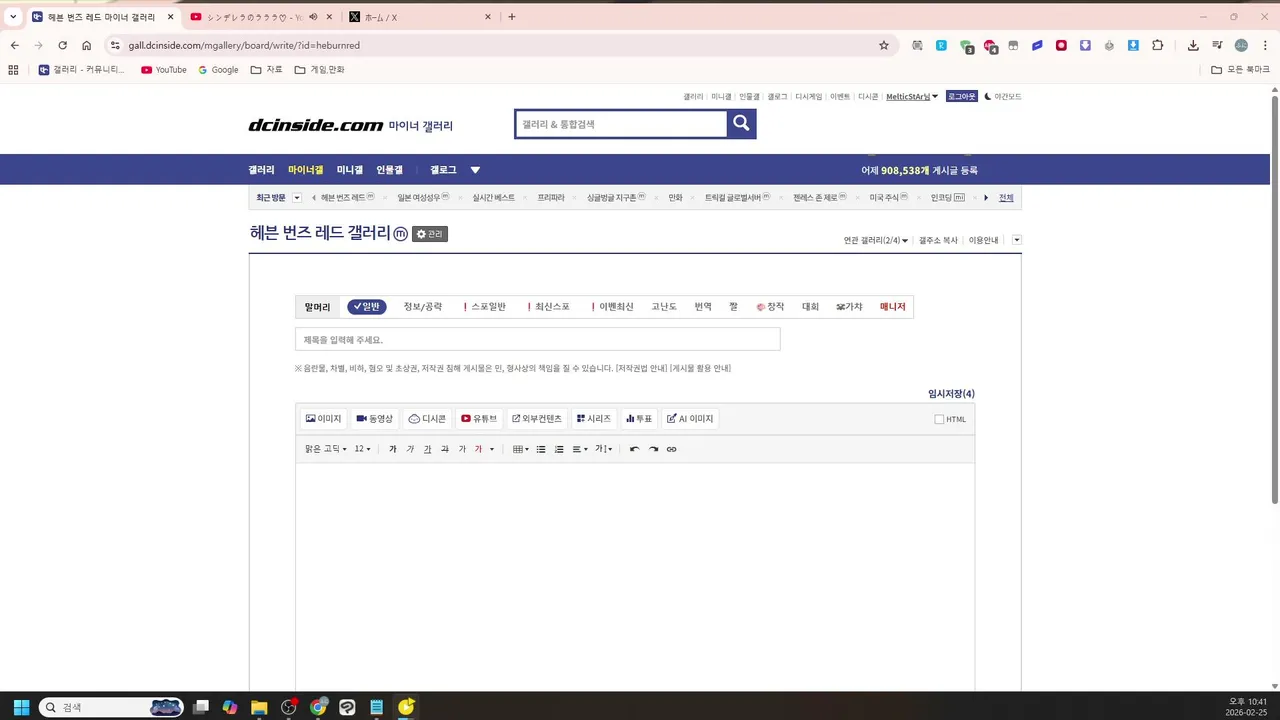
Task: Check the HTML mode checkbox
Action: tap(939, 419)
